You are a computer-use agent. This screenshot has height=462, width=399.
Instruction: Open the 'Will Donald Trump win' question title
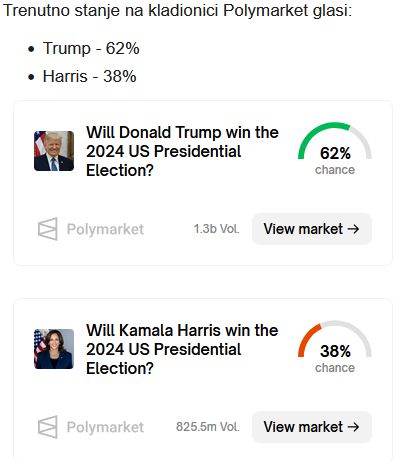[182, 151]
